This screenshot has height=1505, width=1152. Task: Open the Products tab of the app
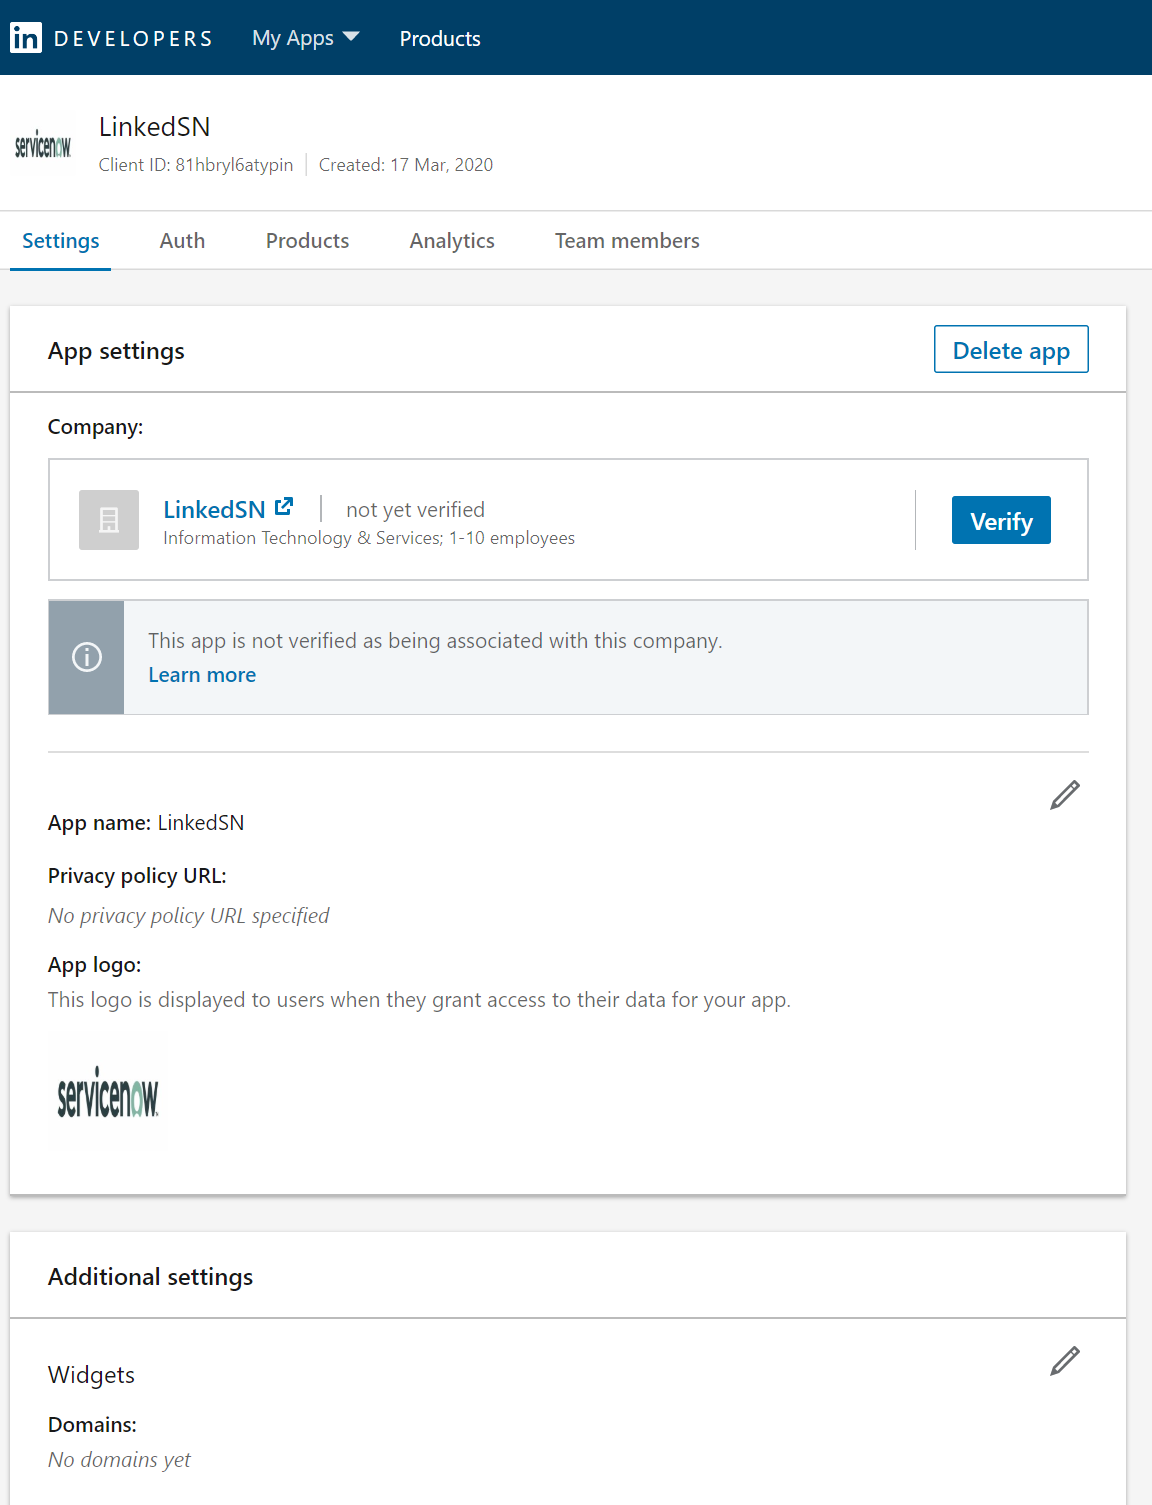pos(306,240)
